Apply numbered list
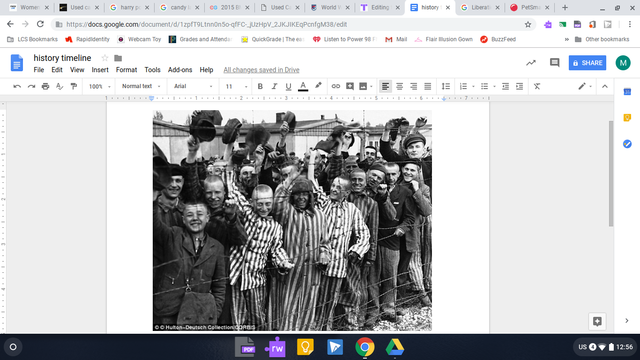 (x=463, y=87)
